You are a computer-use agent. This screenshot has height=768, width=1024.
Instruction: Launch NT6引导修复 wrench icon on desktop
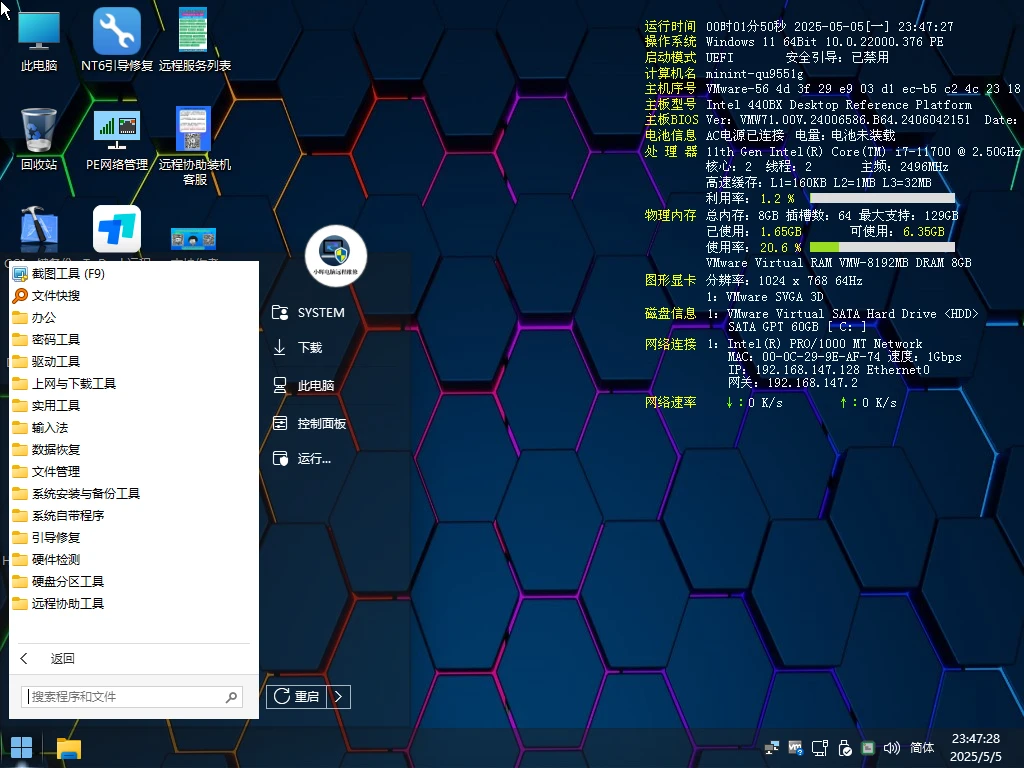pos(117,39)
